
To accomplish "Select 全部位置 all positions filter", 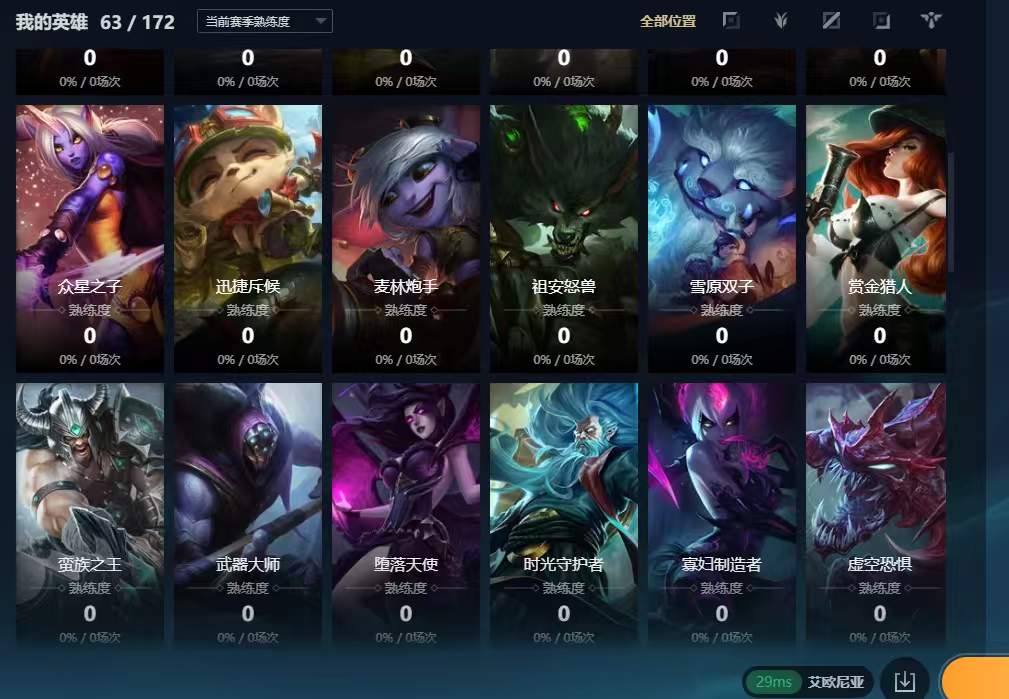I will 668,21.
